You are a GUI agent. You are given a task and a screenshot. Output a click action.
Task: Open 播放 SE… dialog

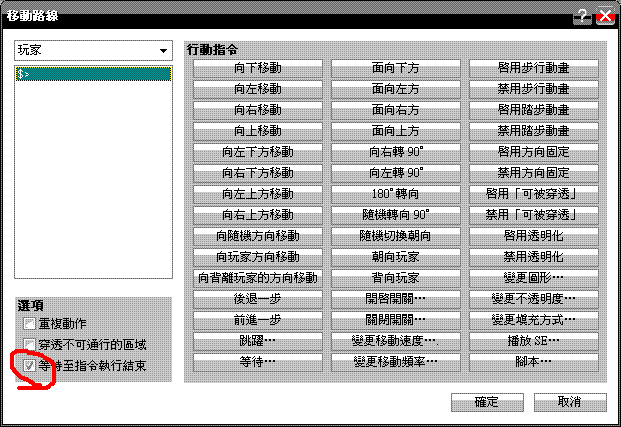click(x=533, y=341)
